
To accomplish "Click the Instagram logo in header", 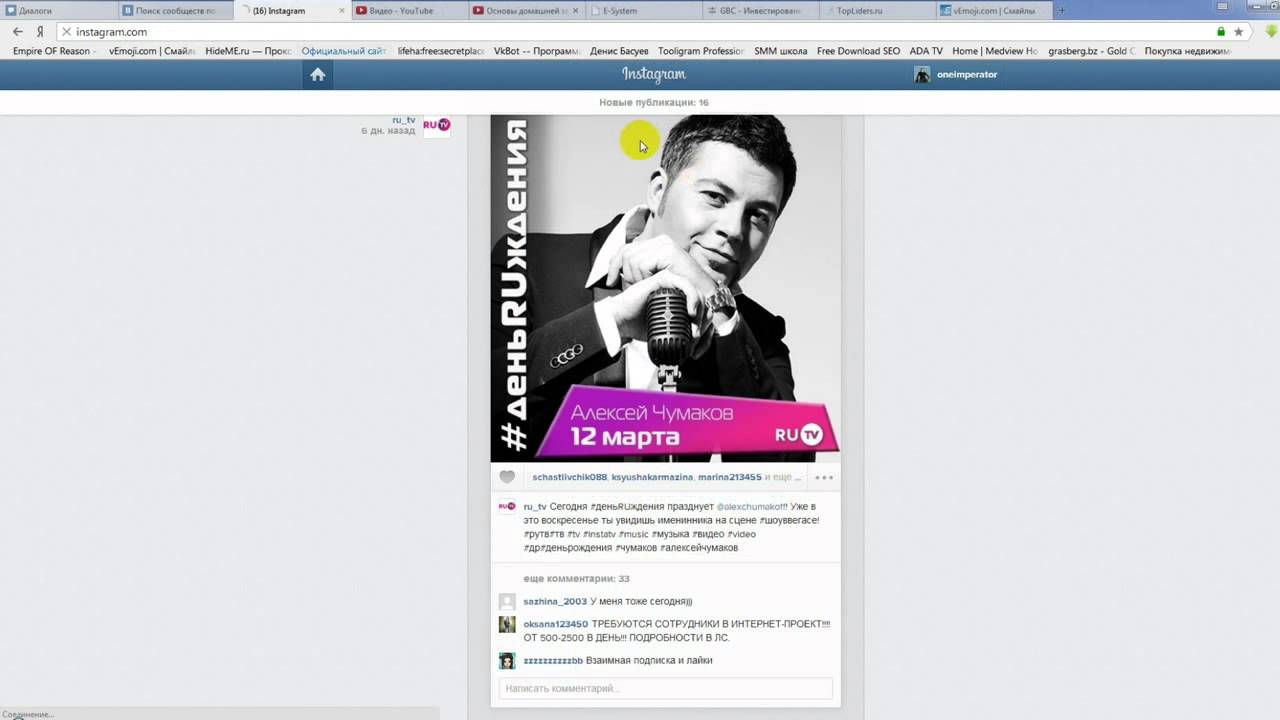I will (x=654, y=74).
